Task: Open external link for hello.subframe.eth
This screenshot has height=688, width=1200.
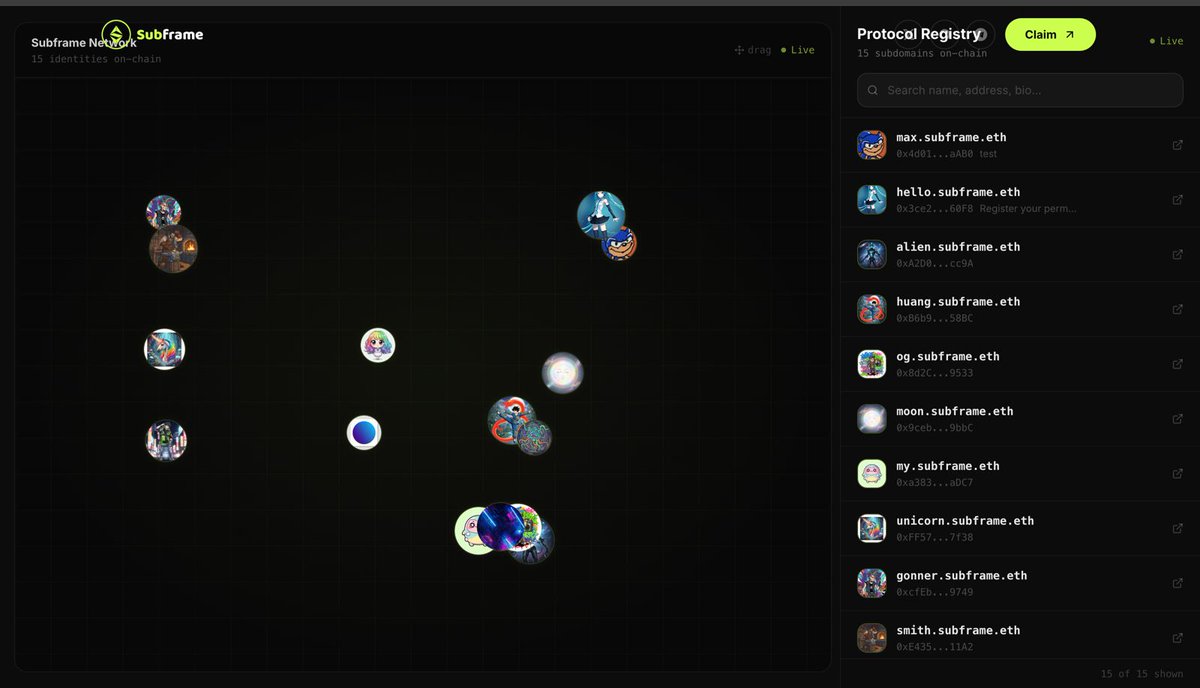Action: (1177, 200)
